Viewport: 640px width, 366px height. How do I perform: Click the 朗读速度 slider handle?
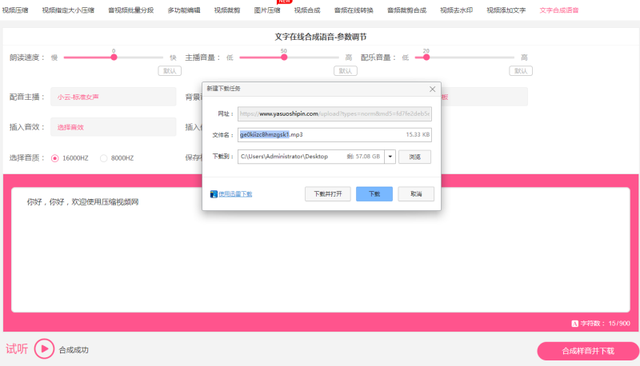(114, 58)
